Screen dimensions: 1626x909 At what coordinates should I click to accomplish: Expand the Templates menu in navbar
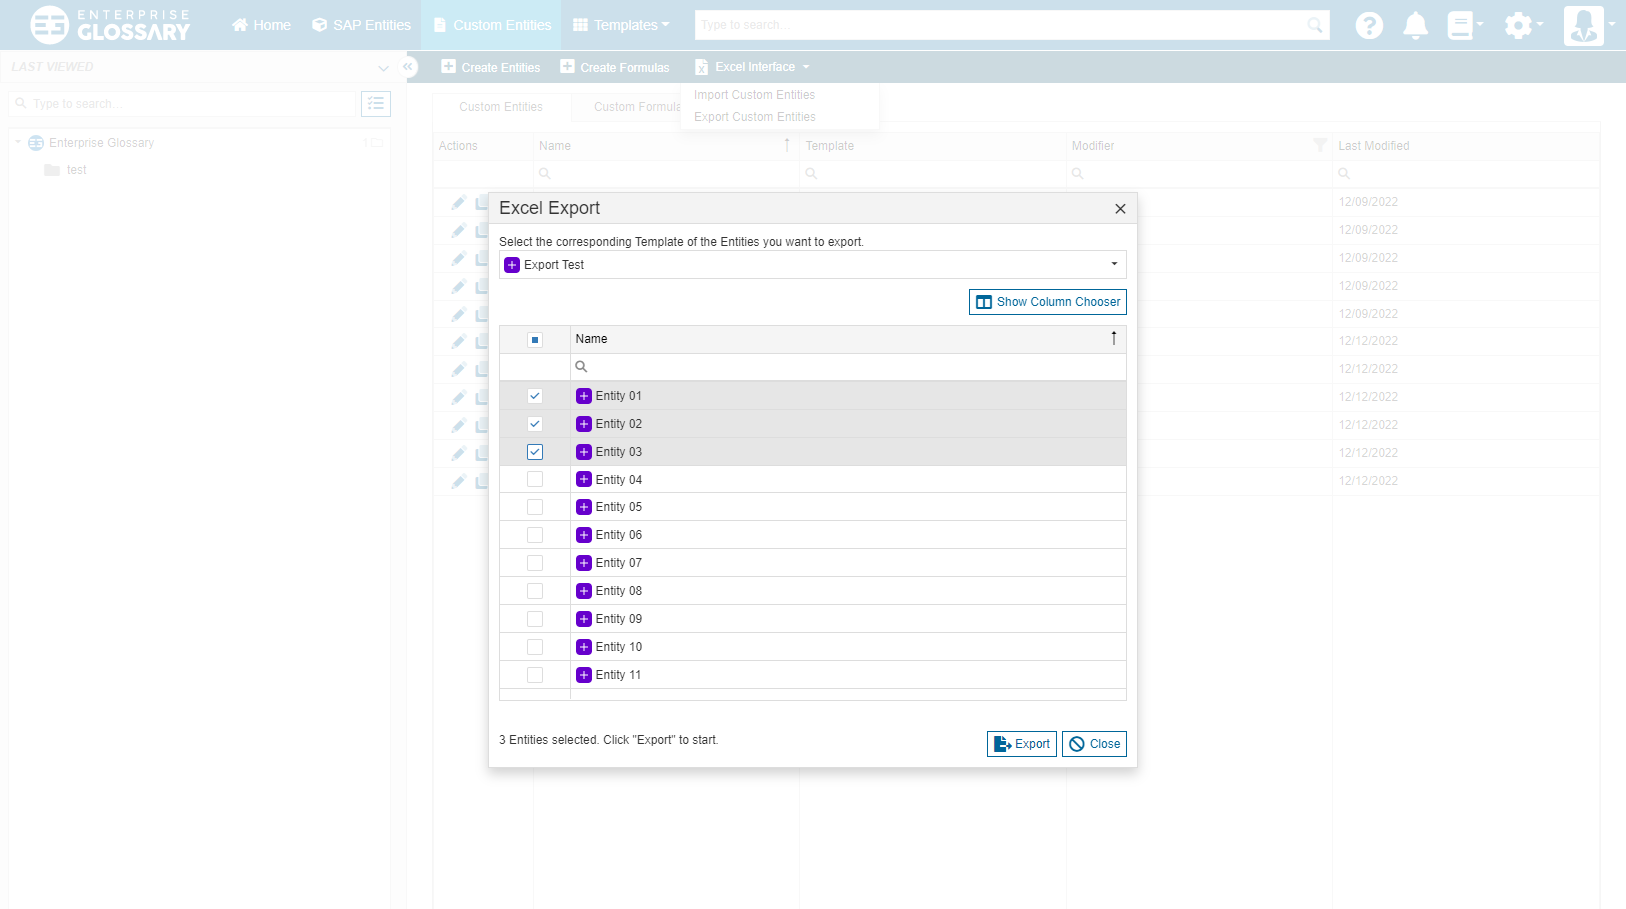[x=621, y=25]
